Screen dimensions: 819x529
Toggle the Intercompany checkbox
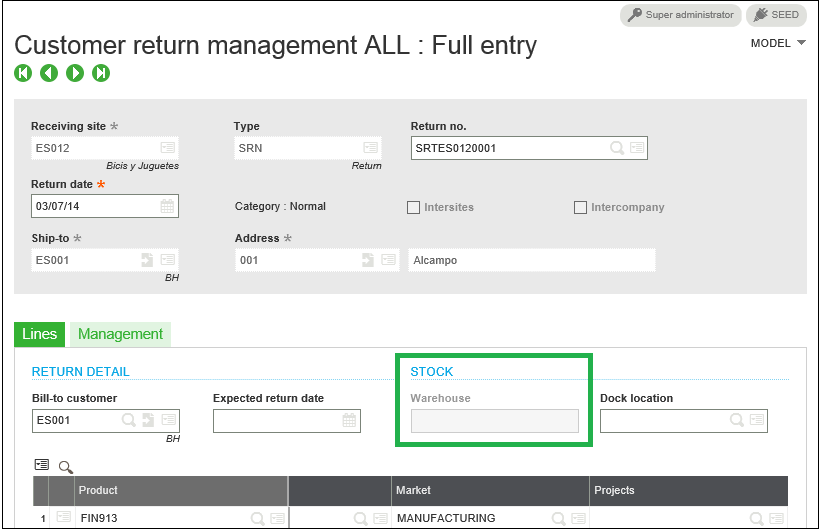pyautogui.click(x=580, y=207)
